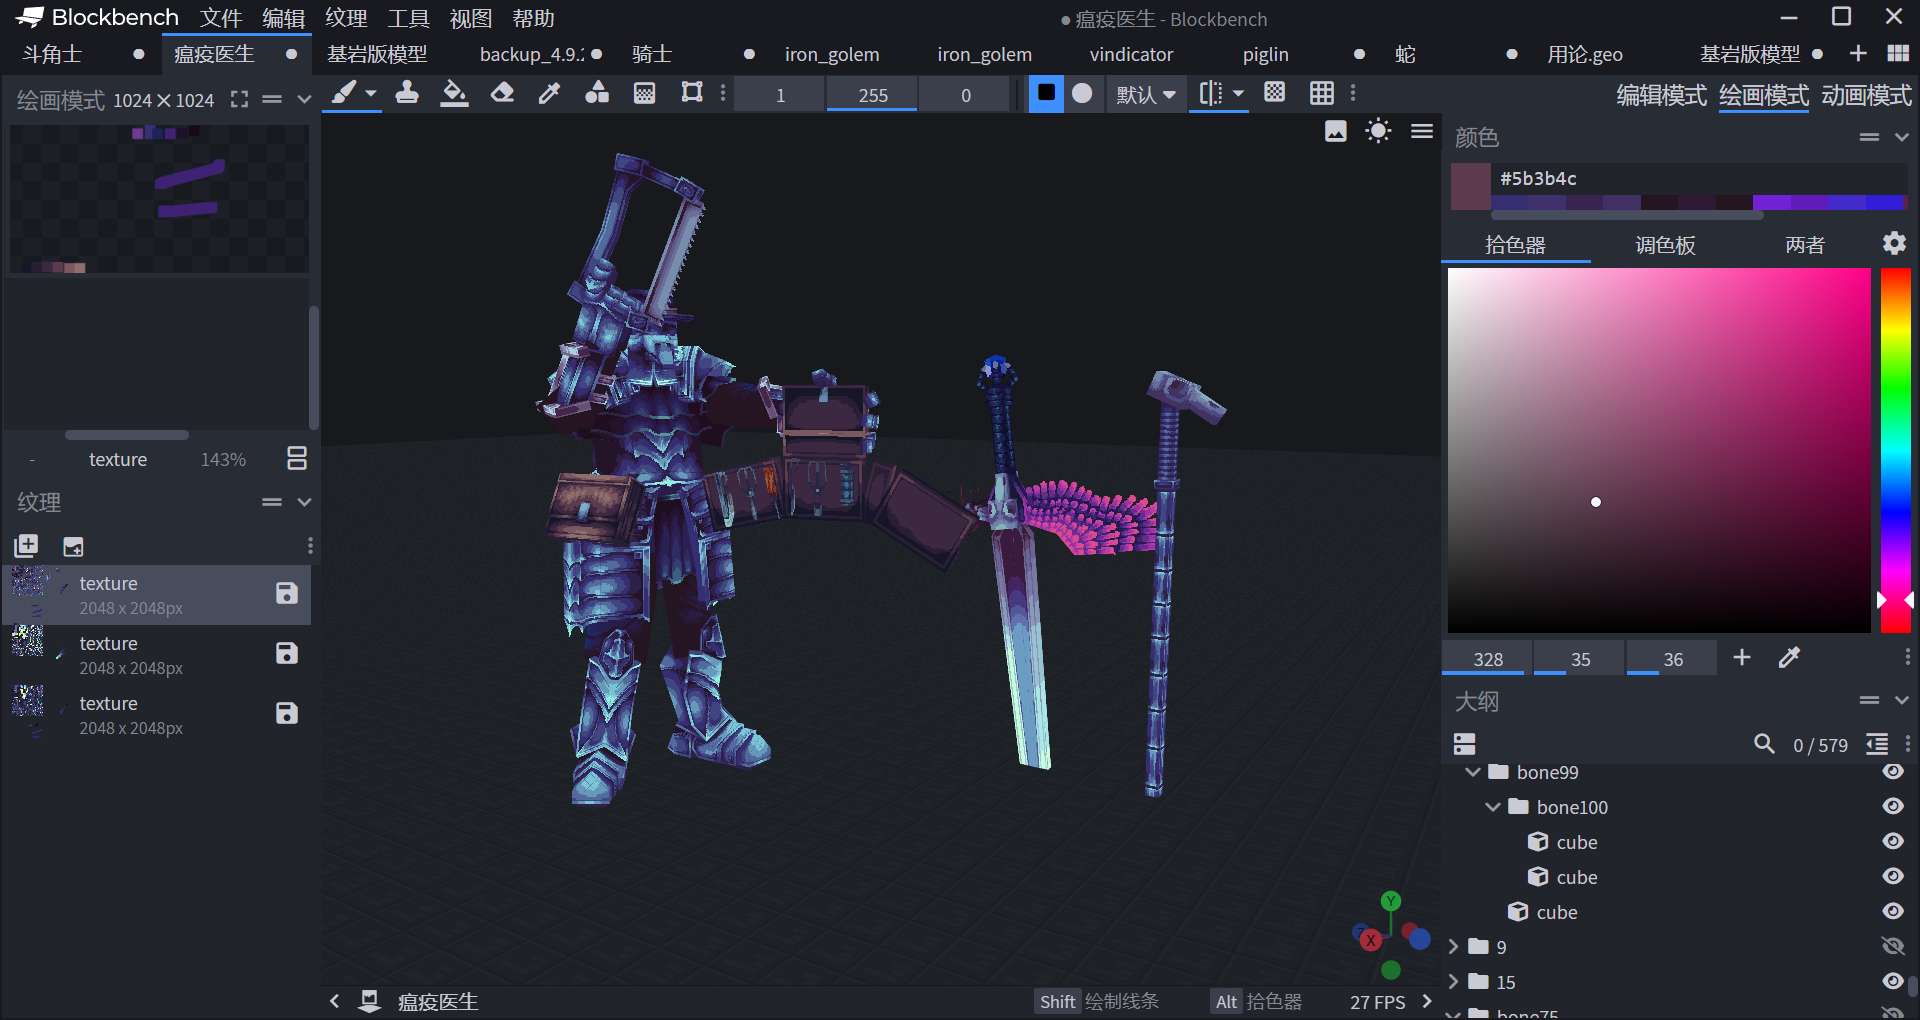The height and width of the screenshot is (1020, 1920).
Task: Select the Color Picker eyedropper tool
Action: pos(549,93)
